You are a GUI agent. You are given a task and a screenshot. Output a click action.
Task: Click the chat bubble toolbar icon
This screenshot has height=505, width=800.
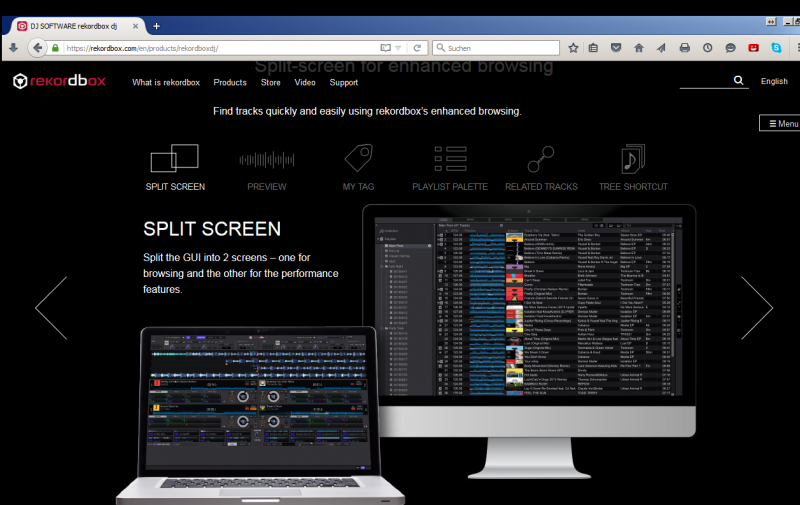coord(730,48)
